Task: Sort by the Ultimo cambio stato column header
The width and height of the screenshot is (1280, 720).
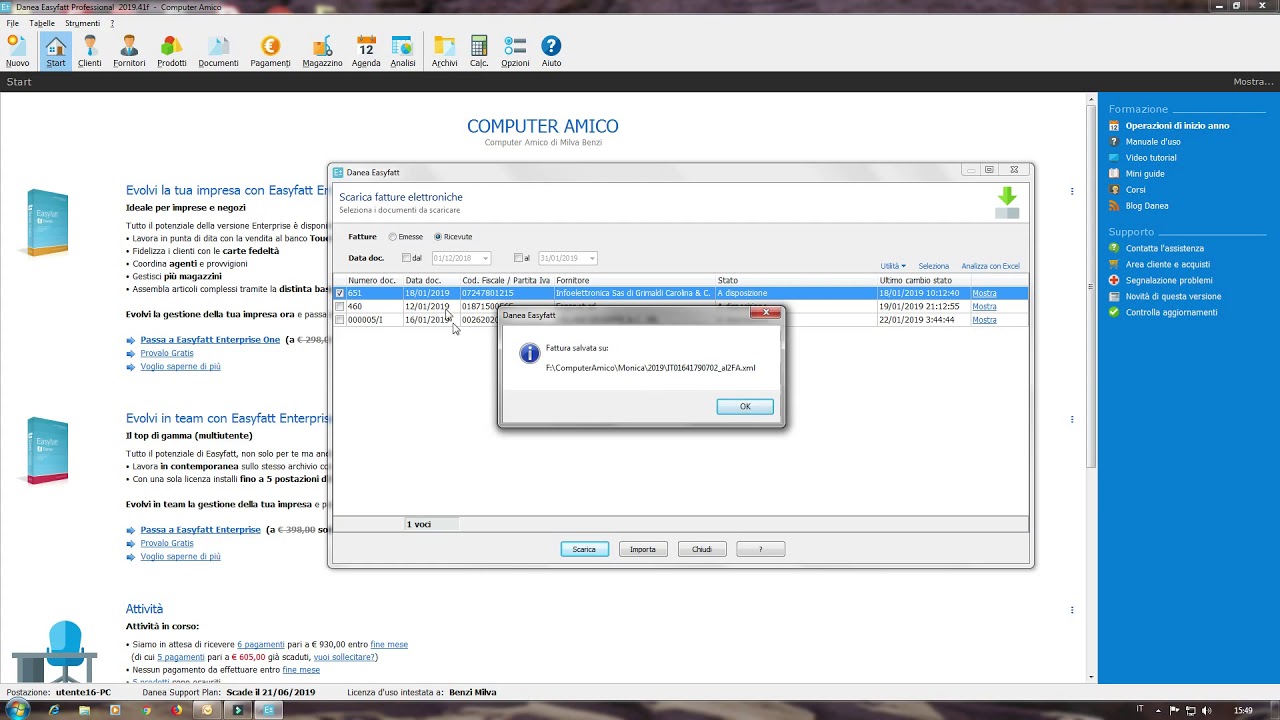Action: pyautogui.click(x=923, y=280)
